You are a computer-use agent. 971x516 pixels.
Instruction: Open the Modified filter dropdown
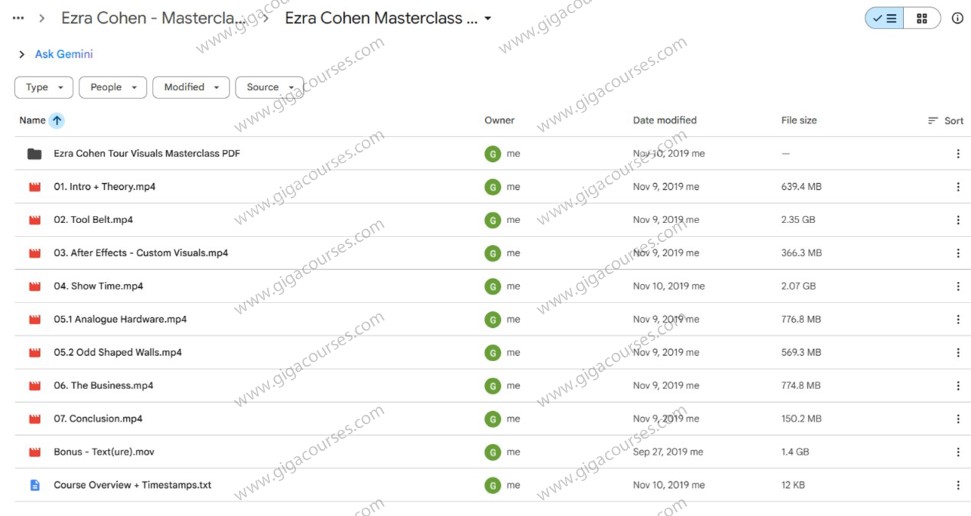click(x=191, y=87)
